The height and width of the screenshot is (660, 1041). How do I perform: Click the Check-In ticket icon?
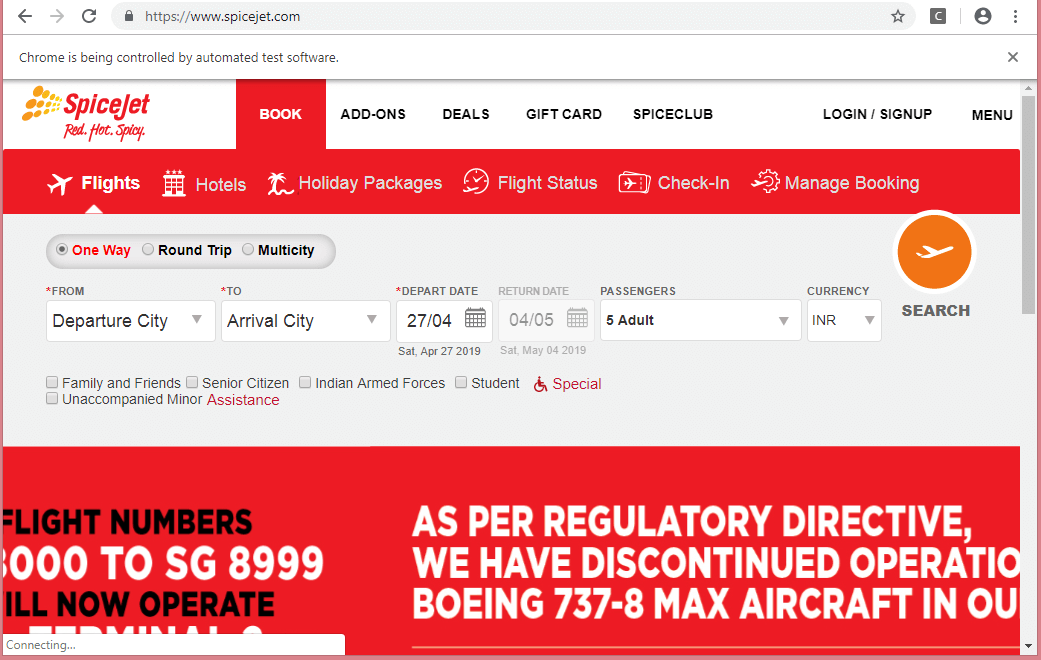[634, 183]
